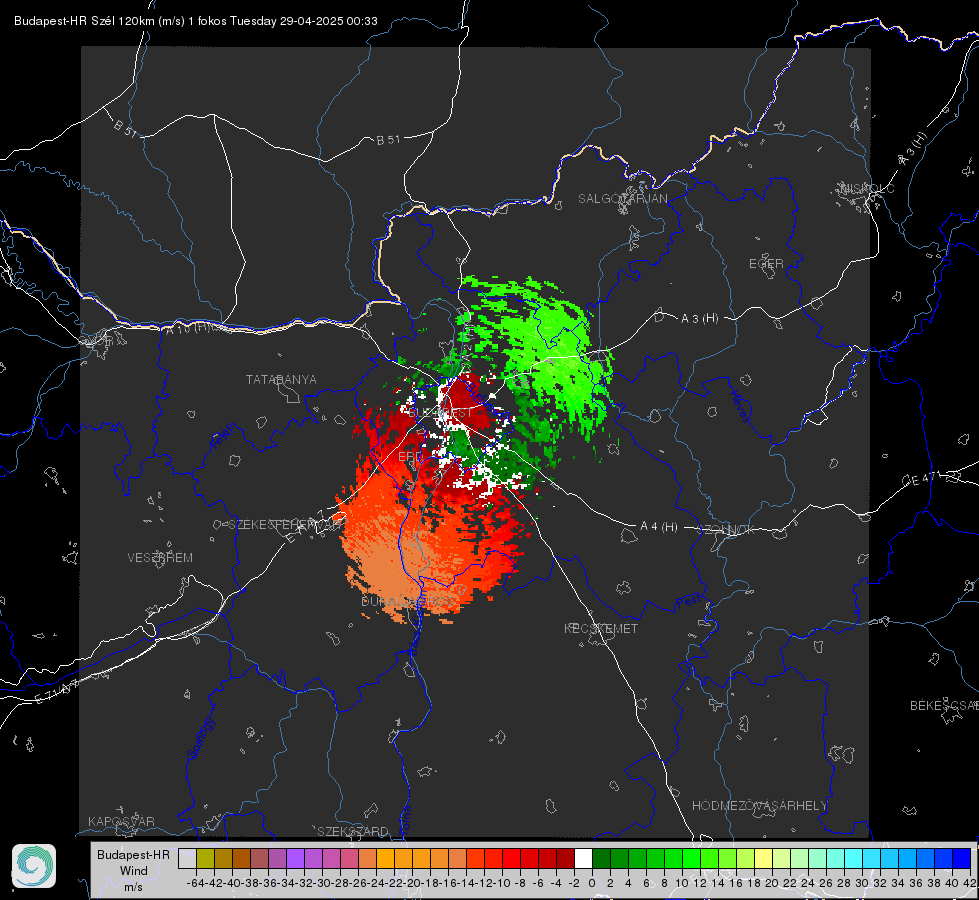Click the 'VESZPRÉM' city label
The height and width of the screenshot is (900, 979).
[160, 557]
